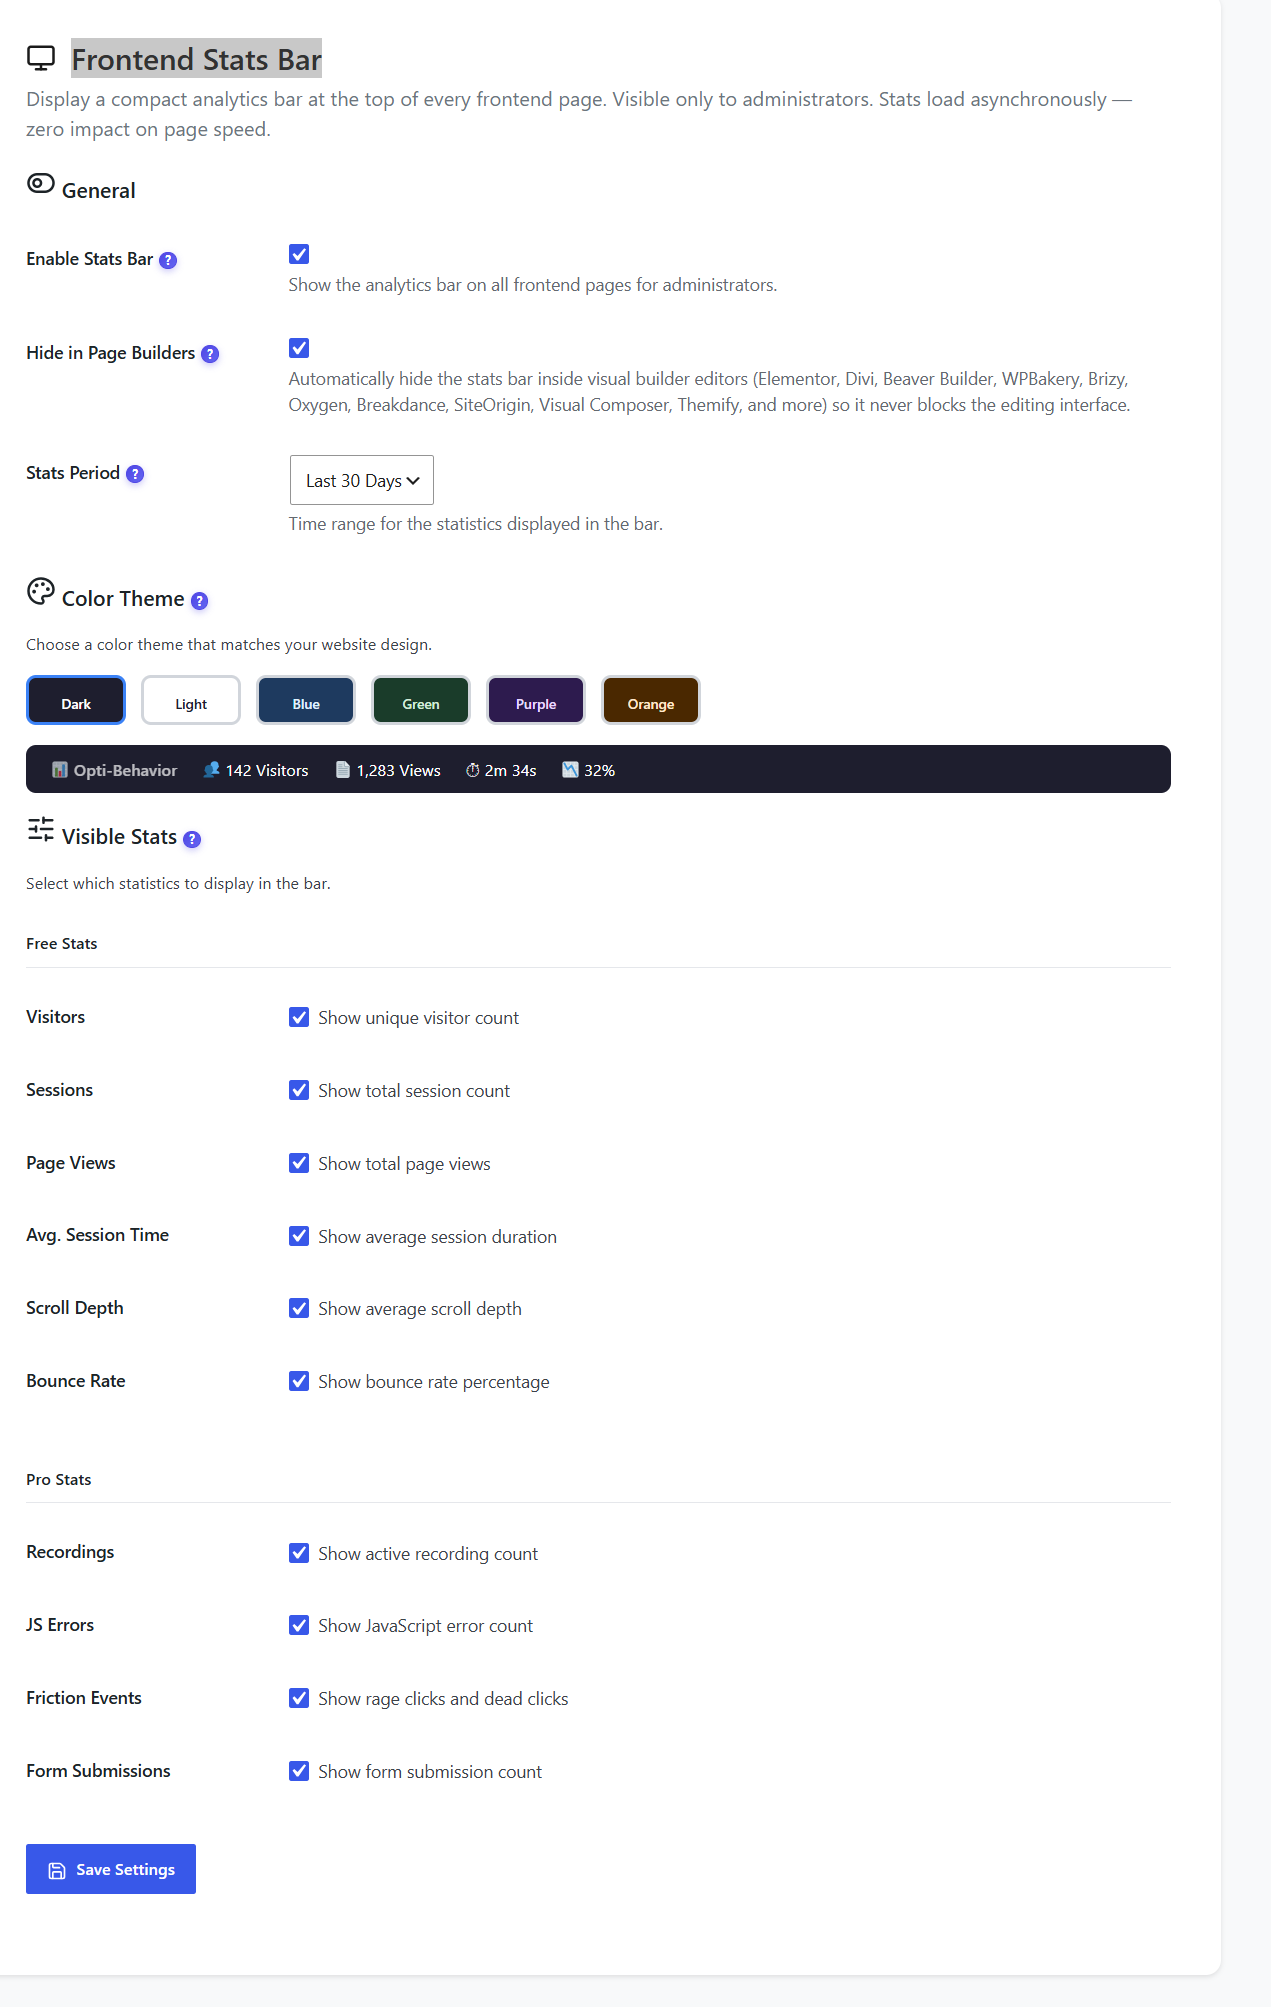Click the monitor icon beside Frontend Stats Bar
Image resolution: width=1271 pixels, height=2007 pixels.
[x=41, y=59]
